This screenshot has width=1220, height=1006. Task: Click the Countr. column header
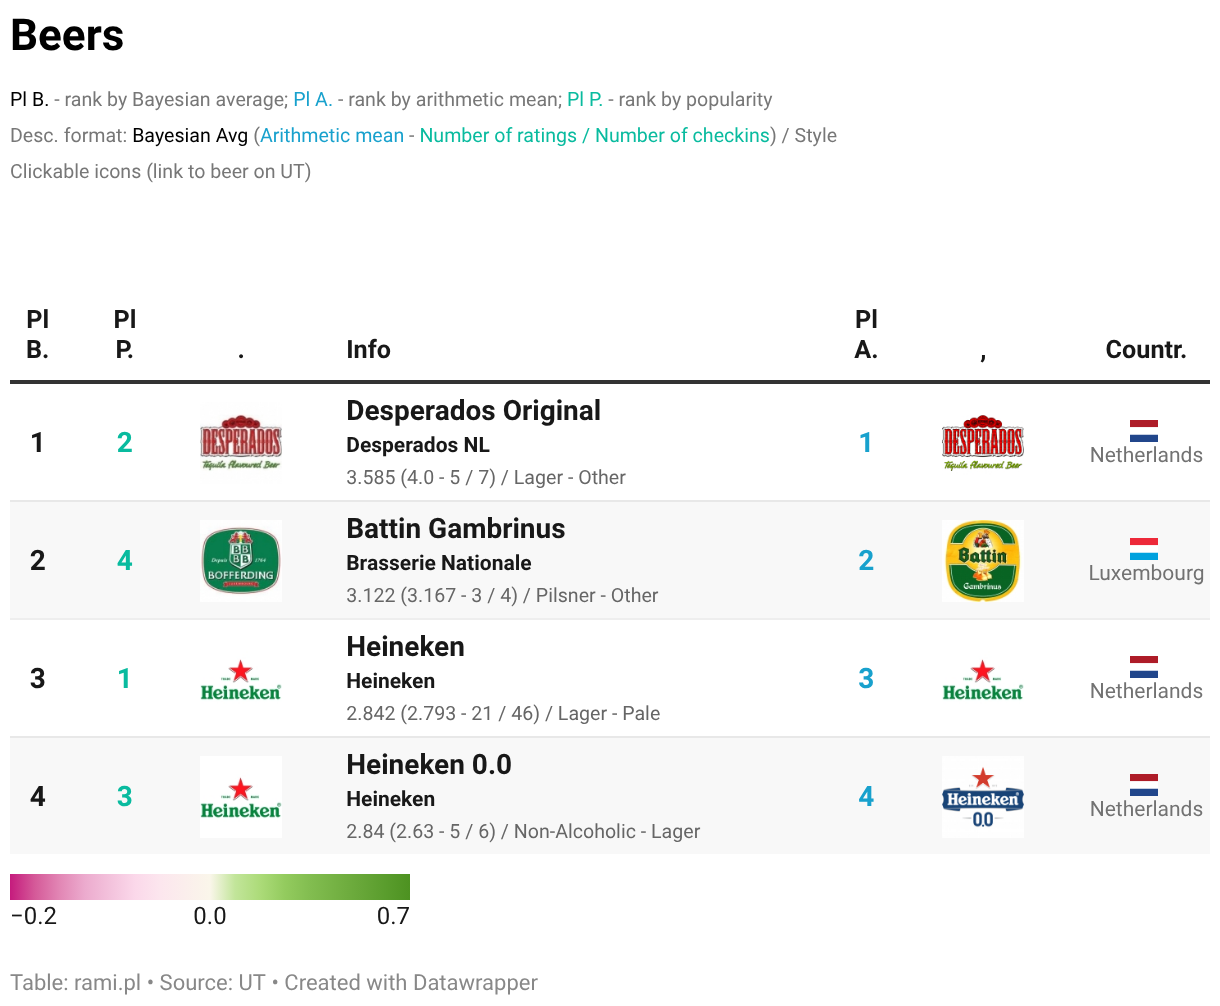tap(1146, 350)
